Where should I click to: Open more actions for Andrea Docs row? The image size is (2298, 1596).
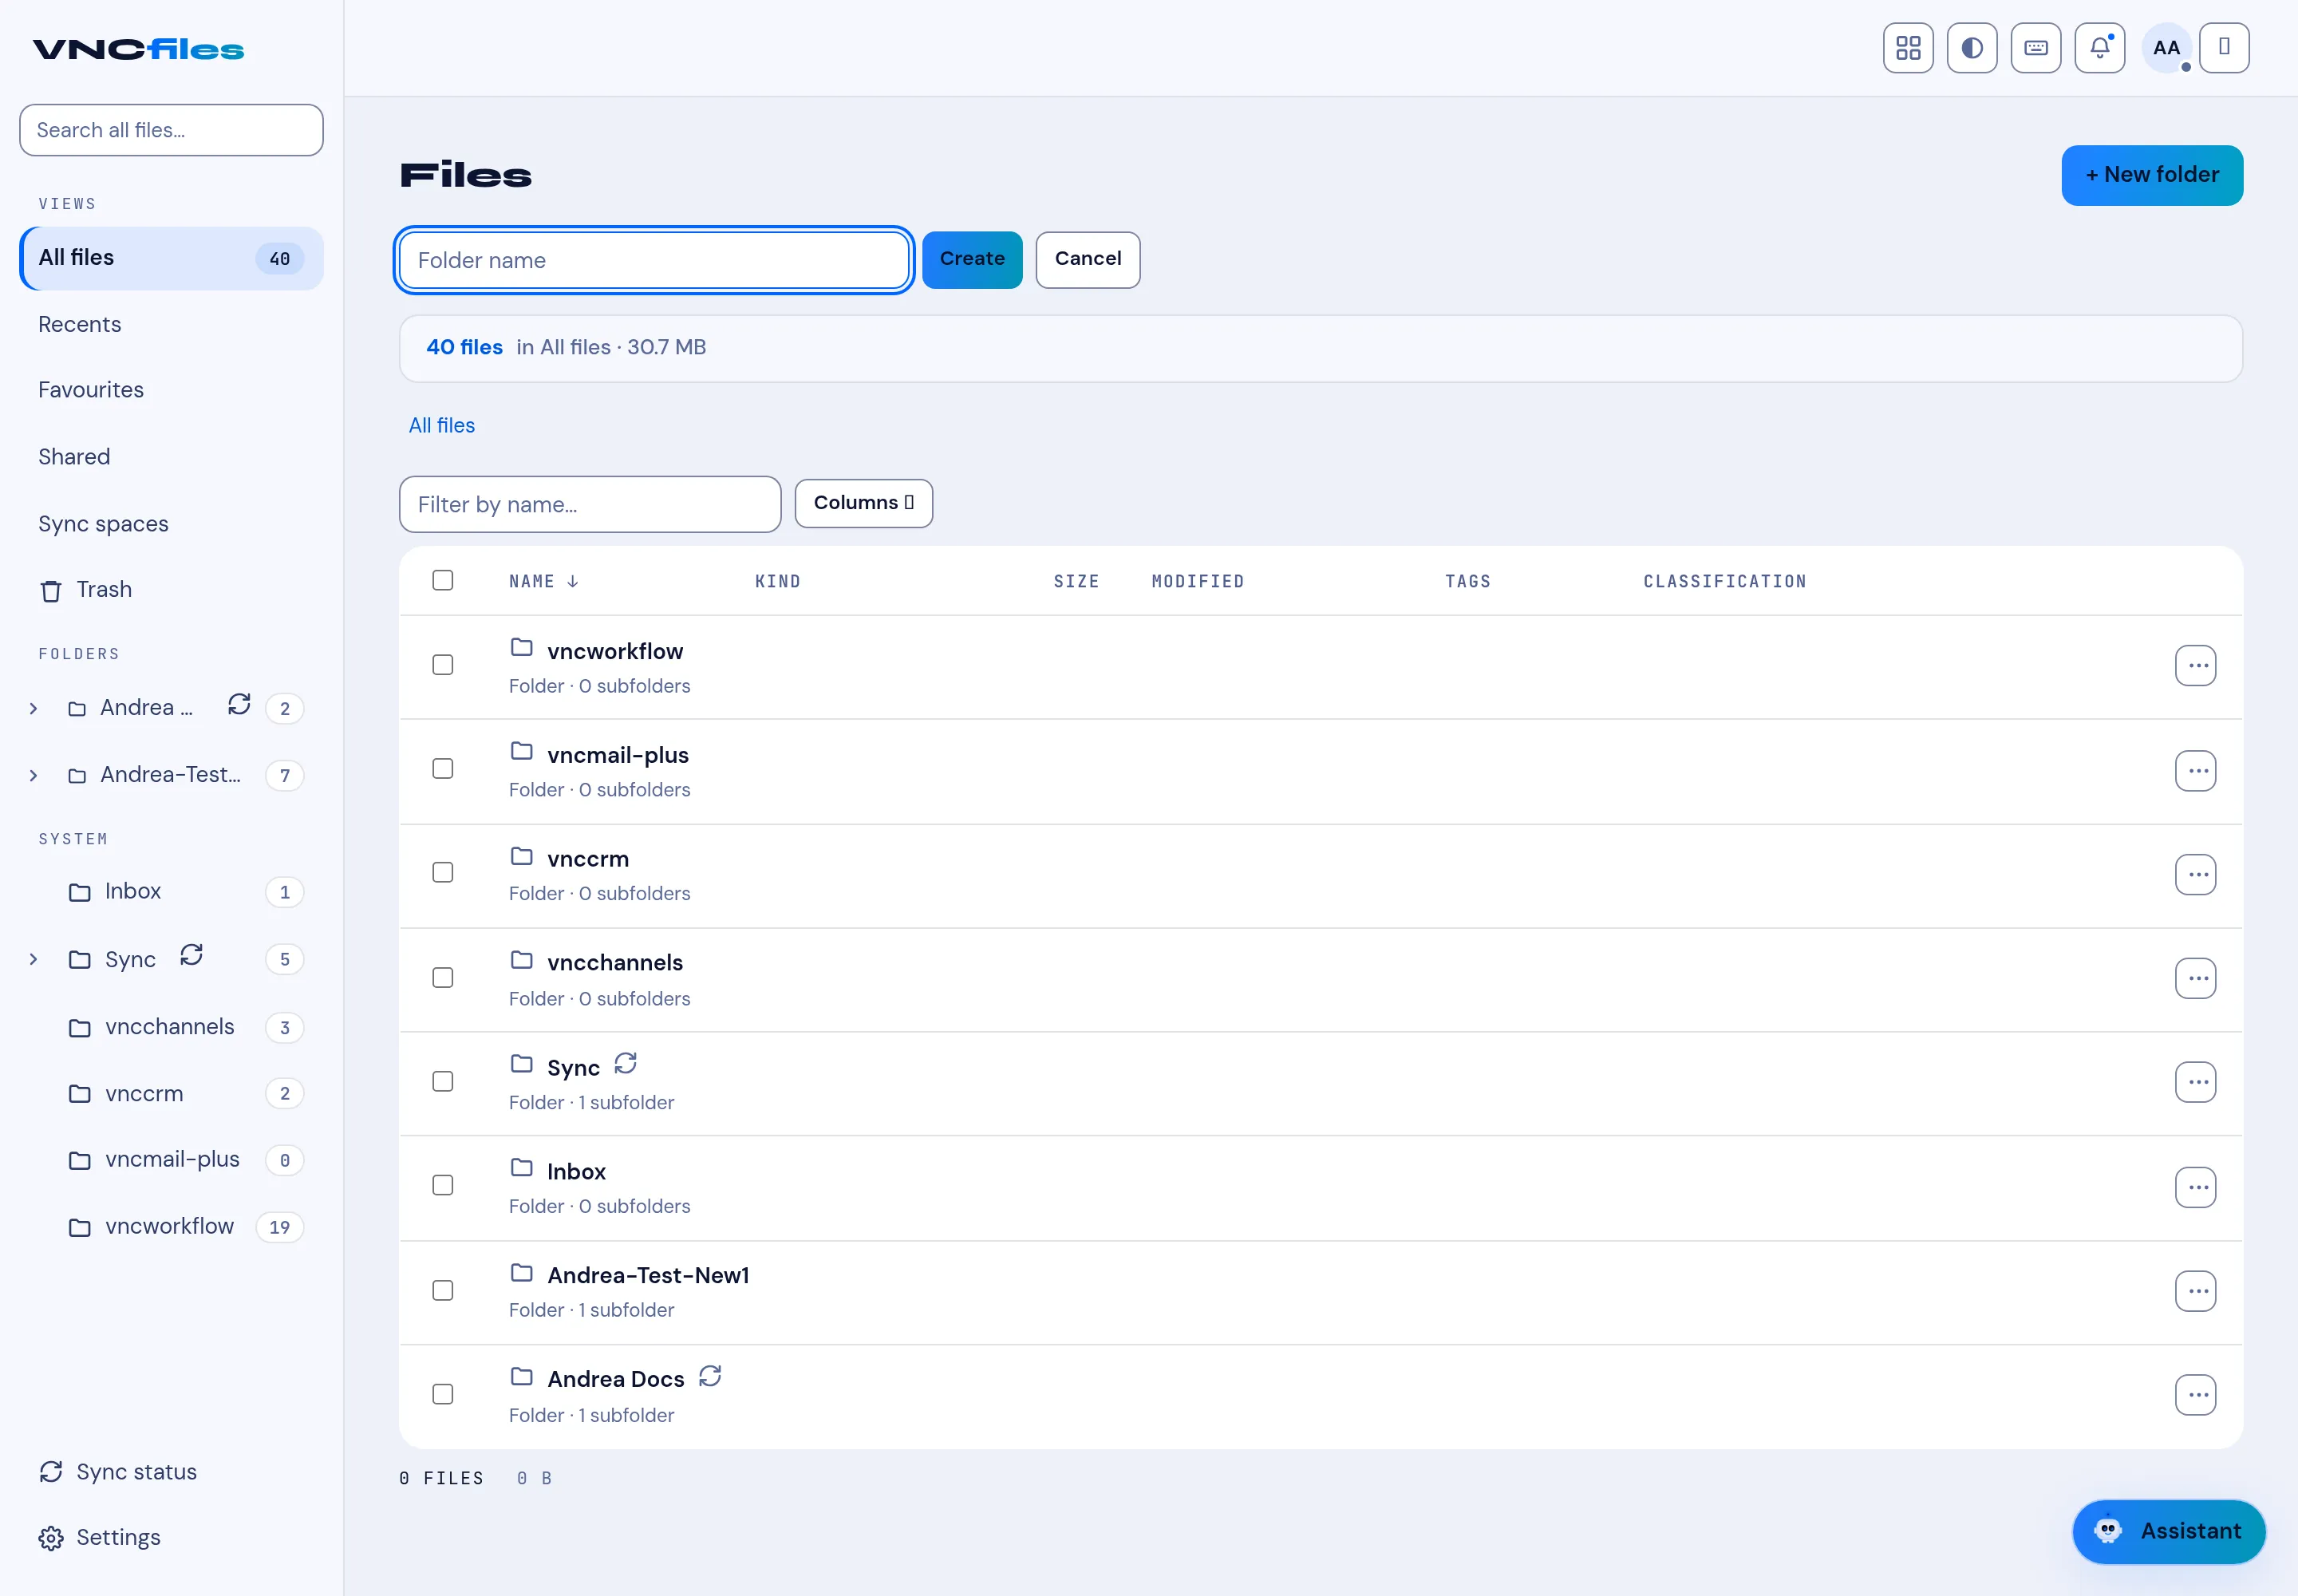2195,1396
